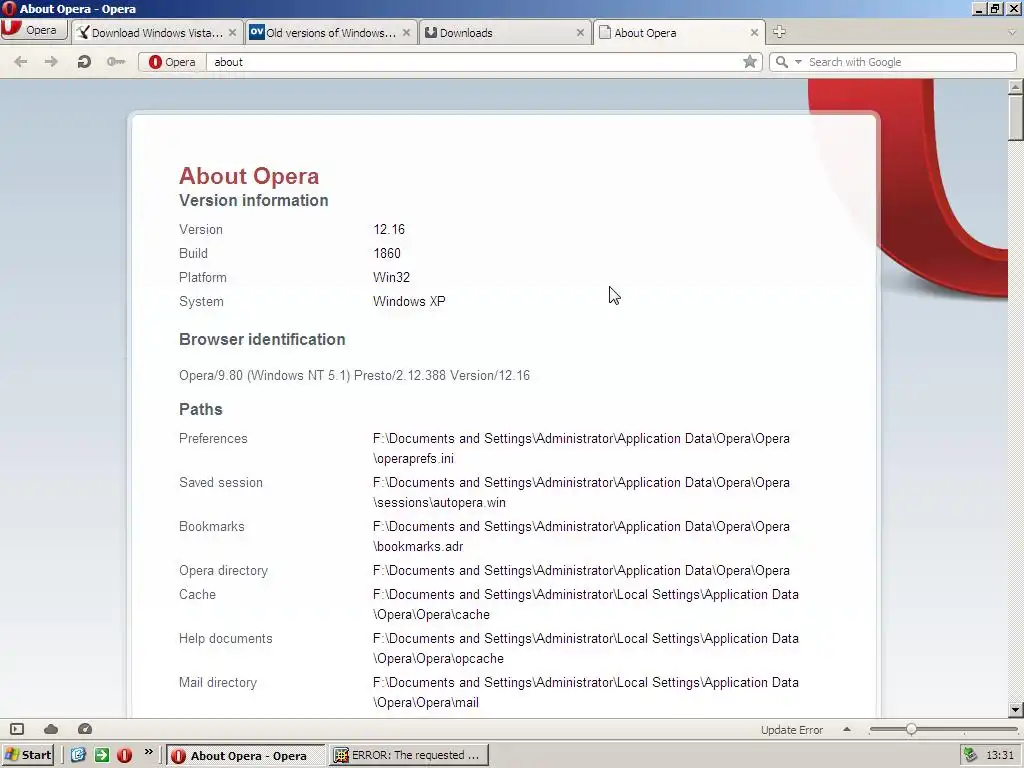The image size is (1024, 768).
Task: Close the Download Windows Vista tab
Action: point(232,33)
